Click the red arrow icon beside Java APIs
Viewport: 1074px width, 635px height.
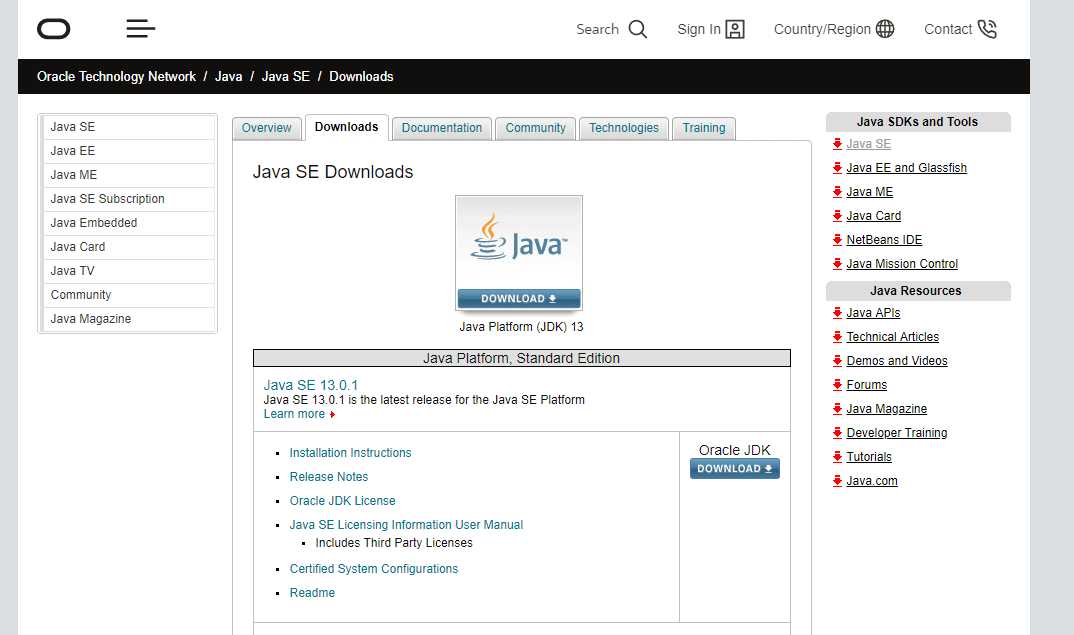pyautogui.click(x=837, y=313)
